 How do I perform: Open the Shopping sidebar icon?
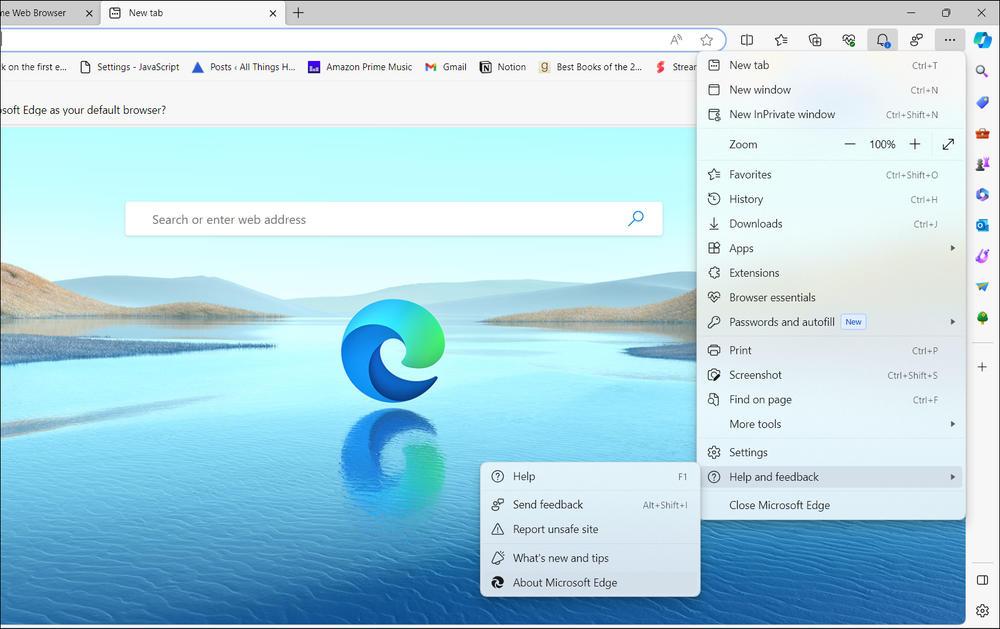pos(982,102)
